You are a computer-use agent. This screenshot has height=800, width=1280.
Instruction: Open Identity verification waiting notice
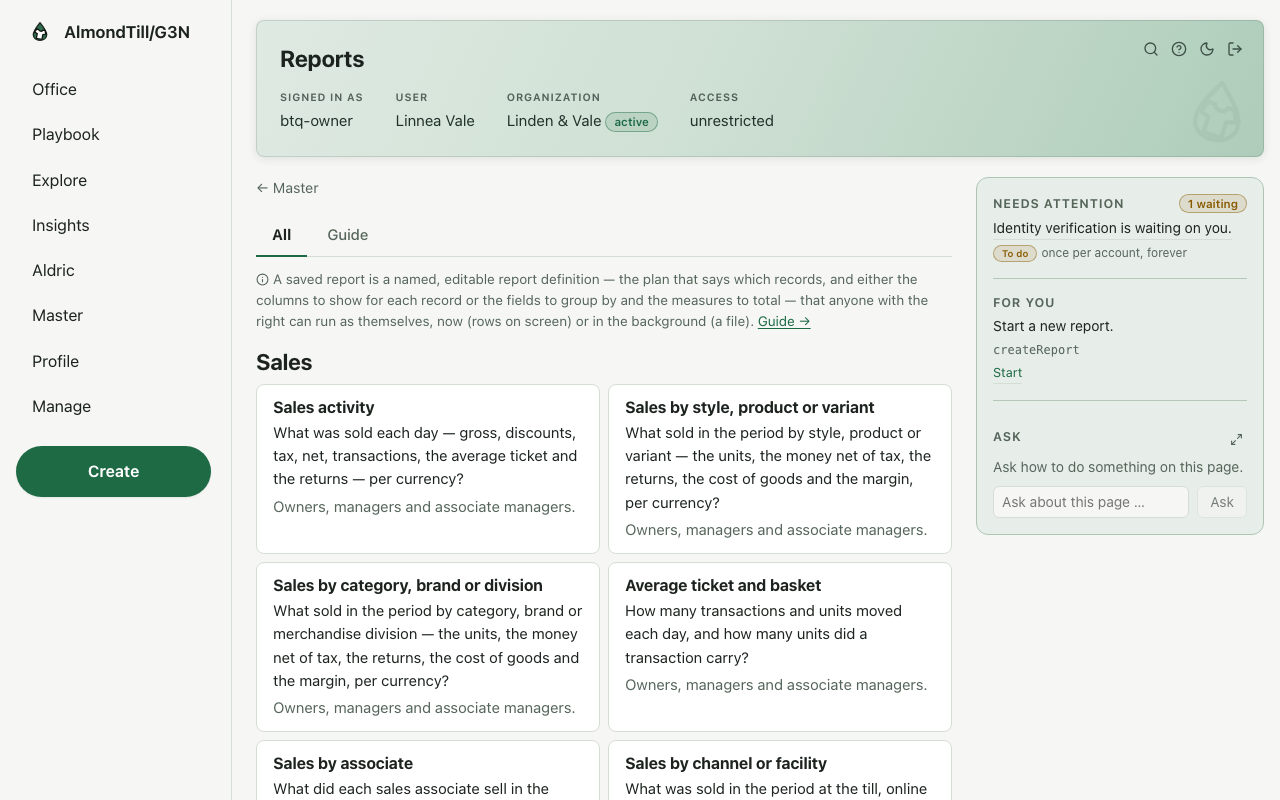click(1112, 228)
